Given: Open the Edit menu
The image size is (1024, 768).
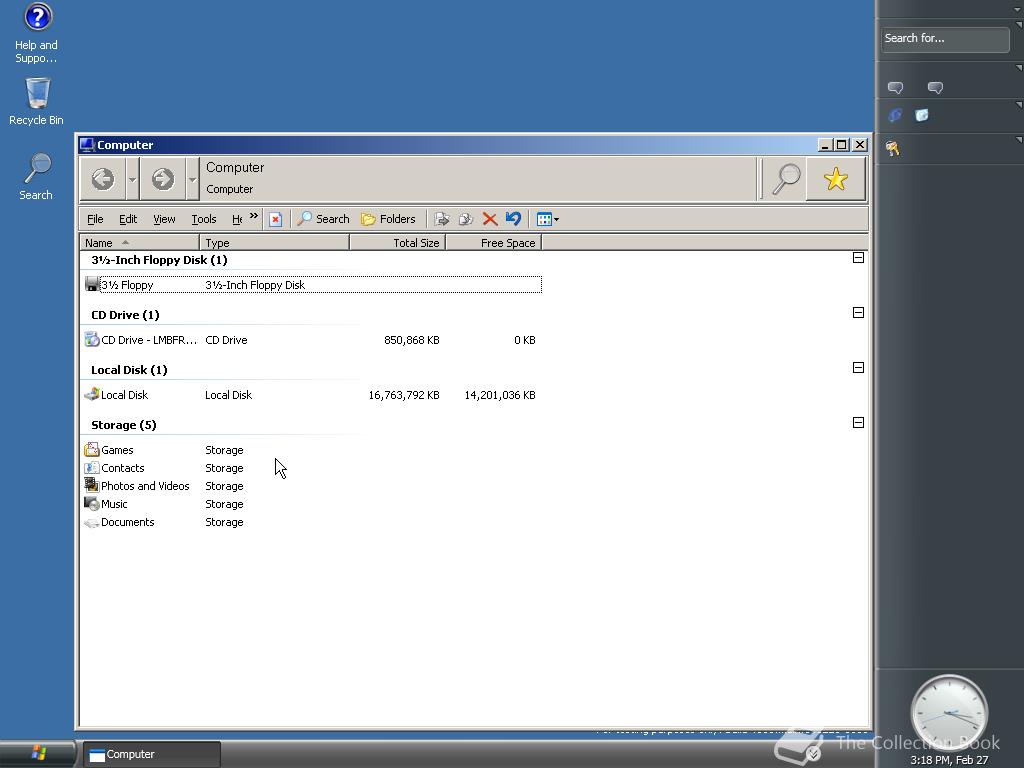Looking at the screenshot, I should 128,219.
